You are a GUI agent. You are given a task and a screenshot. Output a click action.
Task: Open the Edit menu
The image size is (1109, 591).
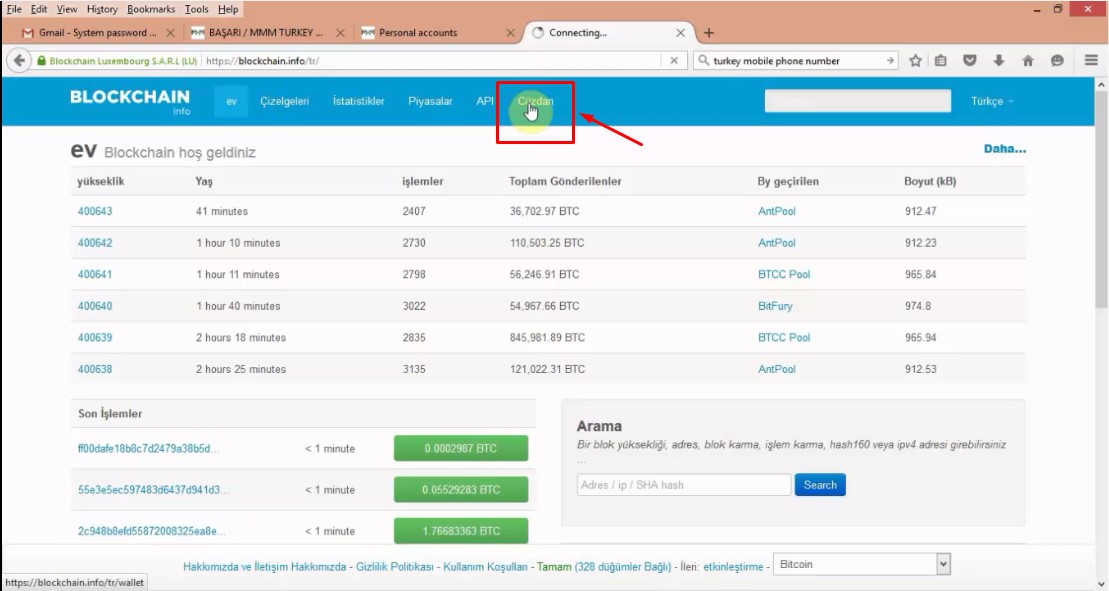(39, 9)
